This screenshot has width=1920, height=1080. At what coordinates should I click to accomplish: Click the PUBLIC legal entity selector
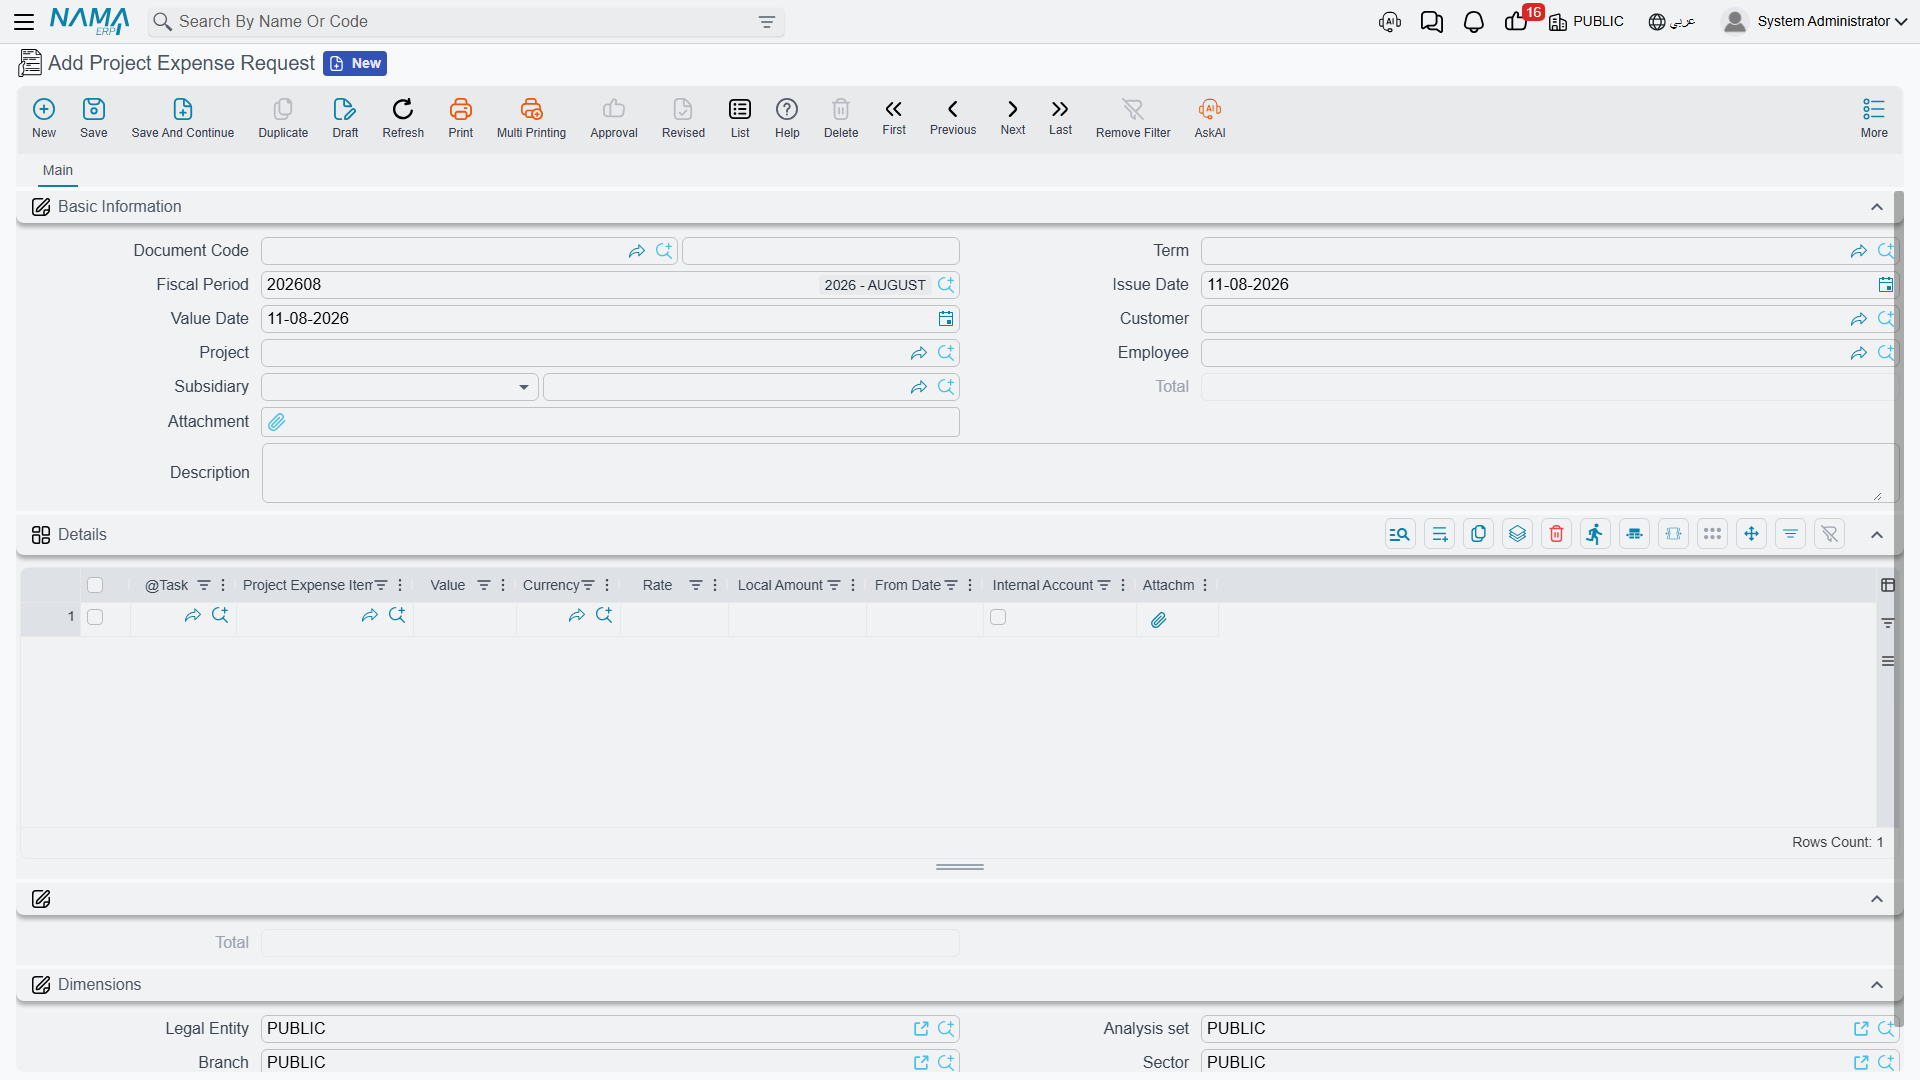click(x=1587, y=22)
